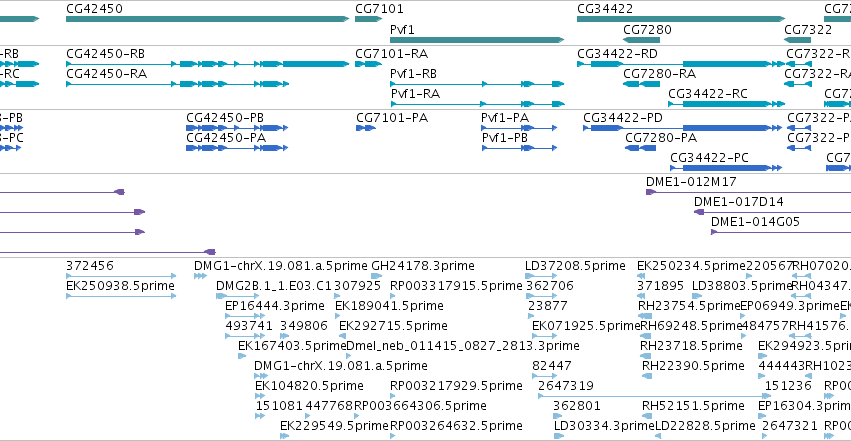Select the CG34422 gene bar
851x441 pixels.
[681, 19]
